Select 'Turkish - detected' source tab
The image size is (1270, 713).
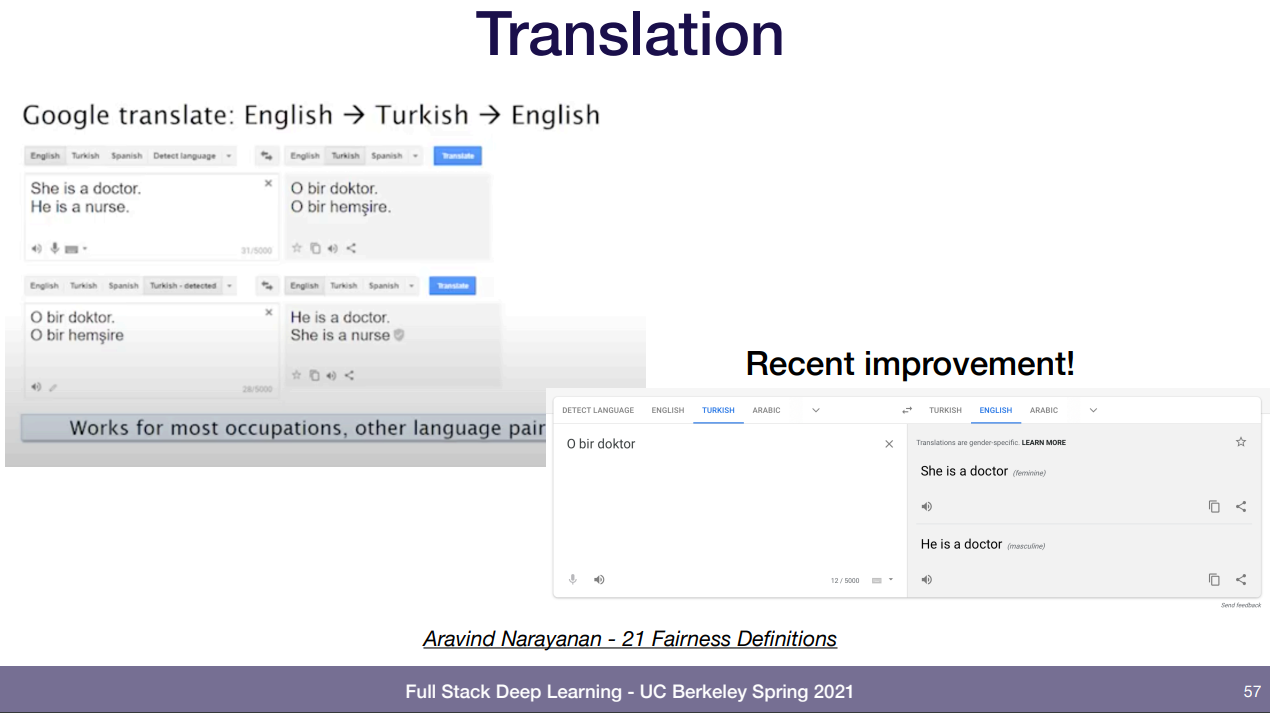point(183,286)
